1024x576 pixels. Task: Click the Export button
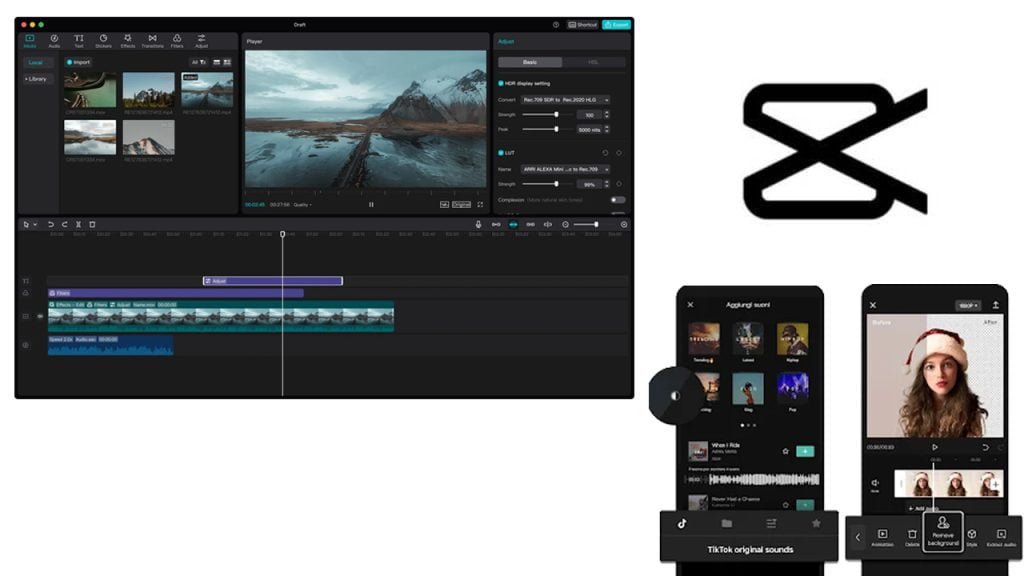[616, 25]
